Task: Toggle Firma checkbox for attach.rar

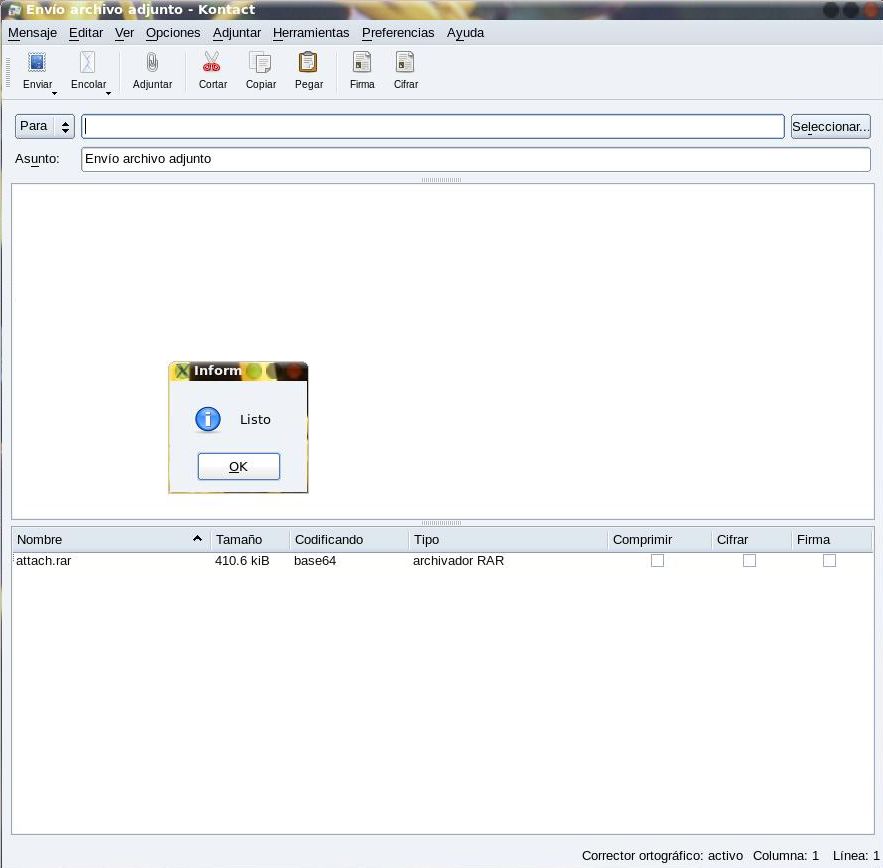Action: point(829,560)
